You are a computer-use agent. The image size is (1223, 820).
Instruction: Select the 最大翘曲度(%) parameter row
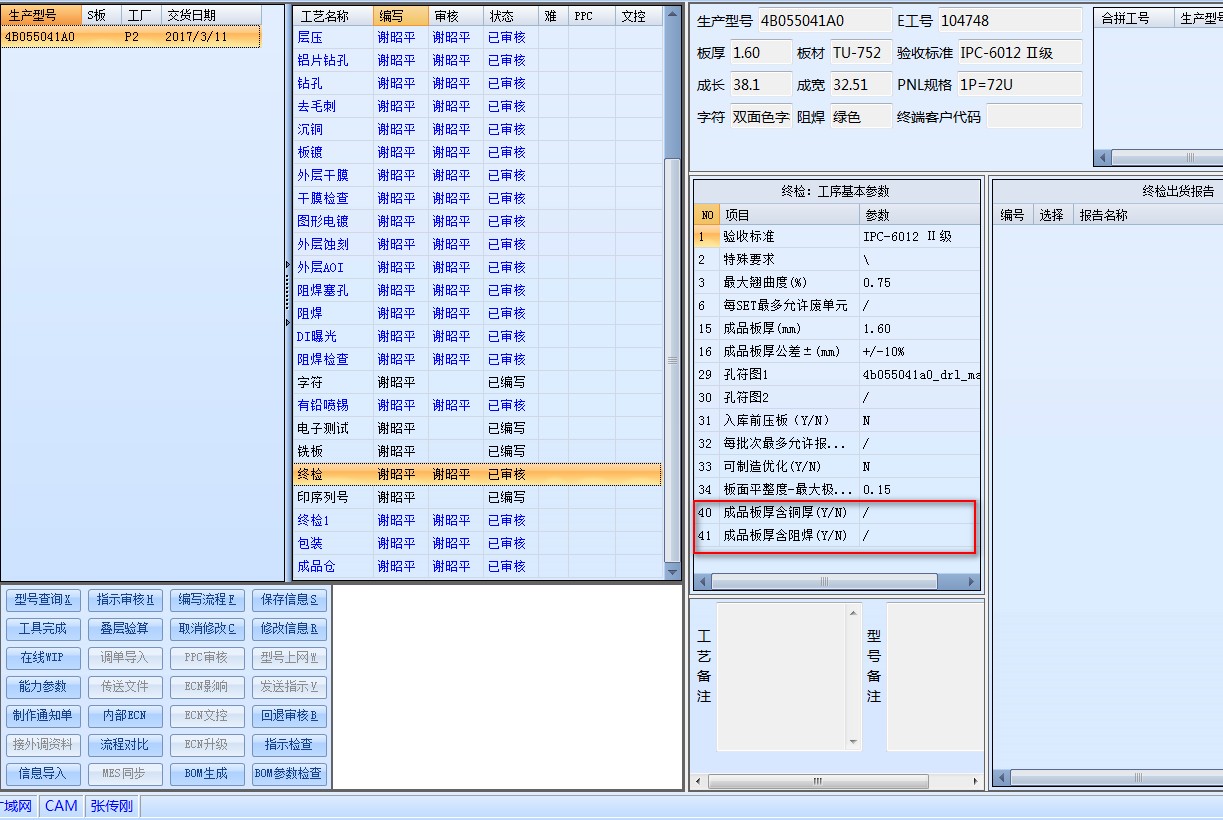(x=837, y=283)
